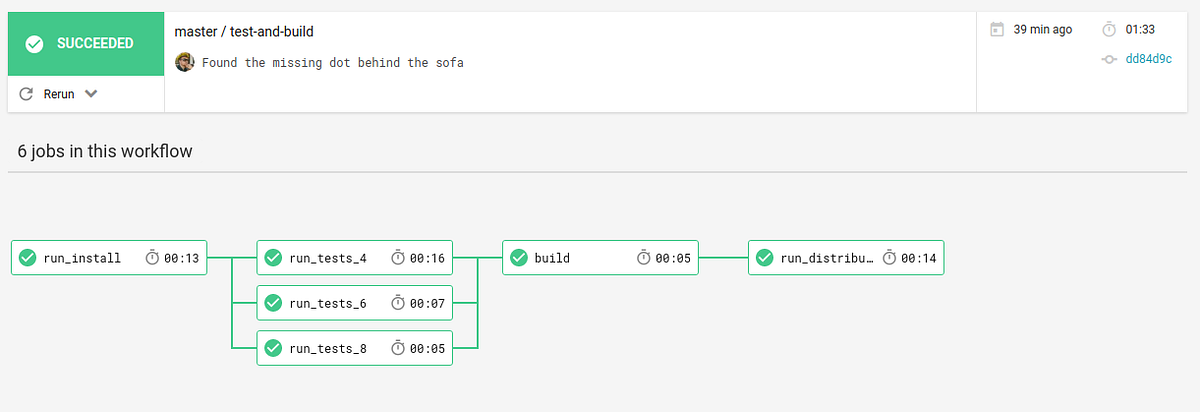
Task: Click the success check icon on run_tests_4
Action: point(273,258)
